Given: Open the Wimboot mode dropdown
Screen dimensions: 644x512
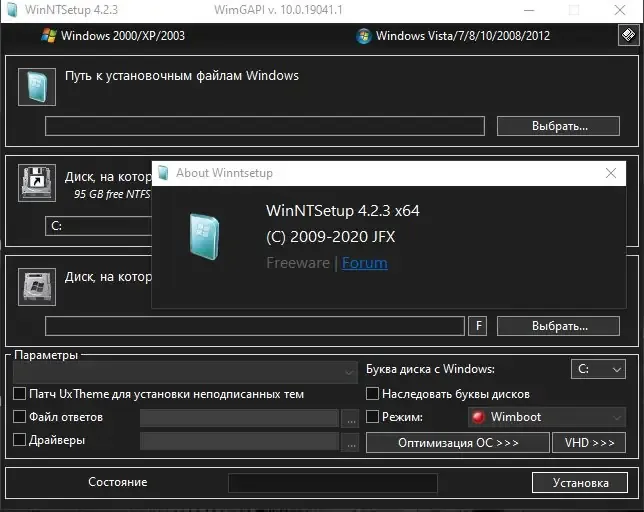Looking at the screenshot, I should pos(547,417).
